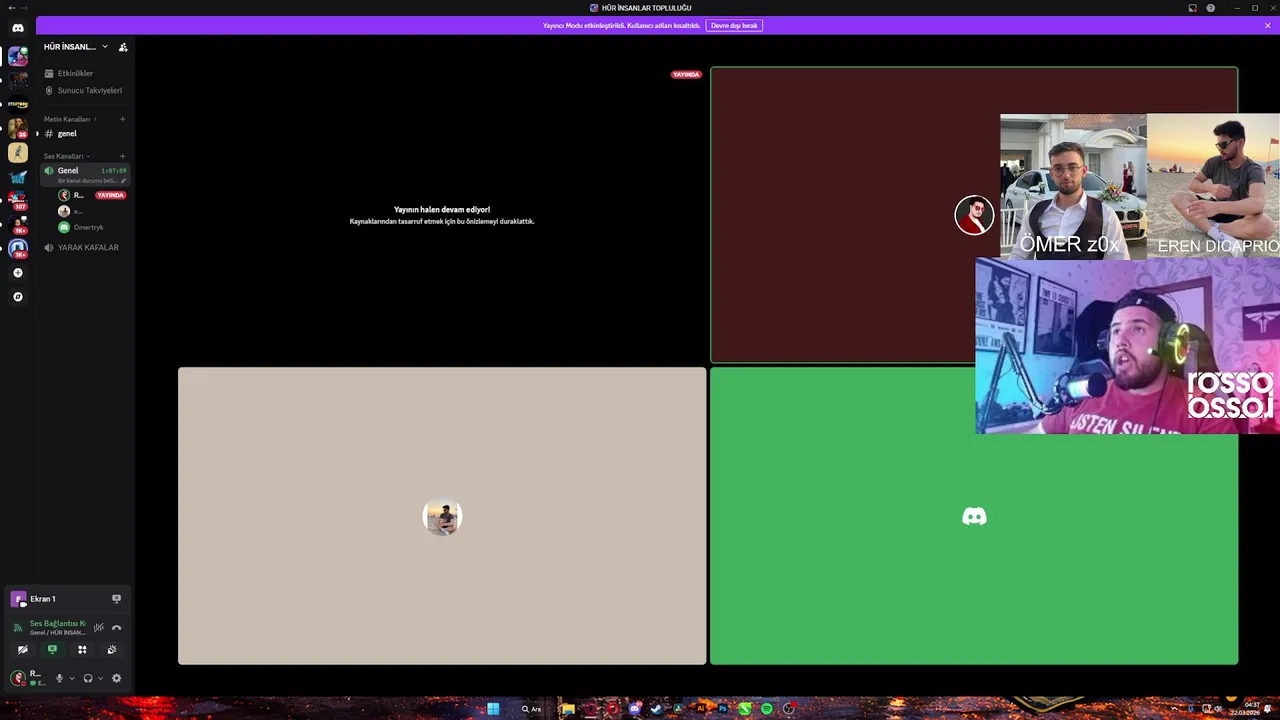Image resolution: width=1280 pixels, height=720 pixels.
Task: Select the green Discord-logo participant tile
Action: click(x=974, y=516)
